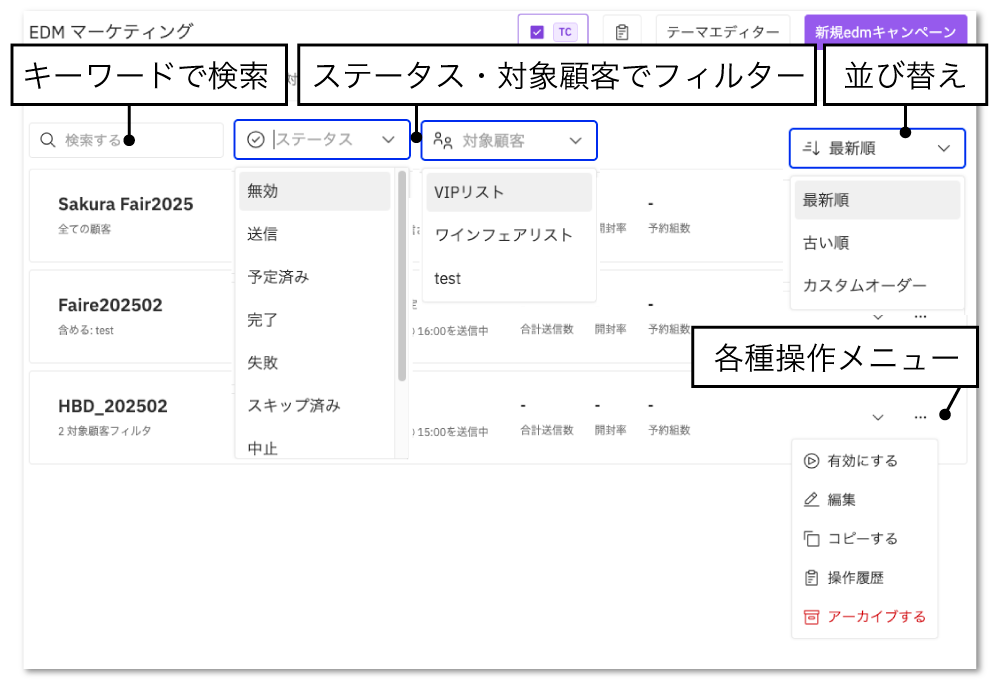
Task: Click the pencil icon beside 編集
Action: pyautogui.click(x=811, y=499)
